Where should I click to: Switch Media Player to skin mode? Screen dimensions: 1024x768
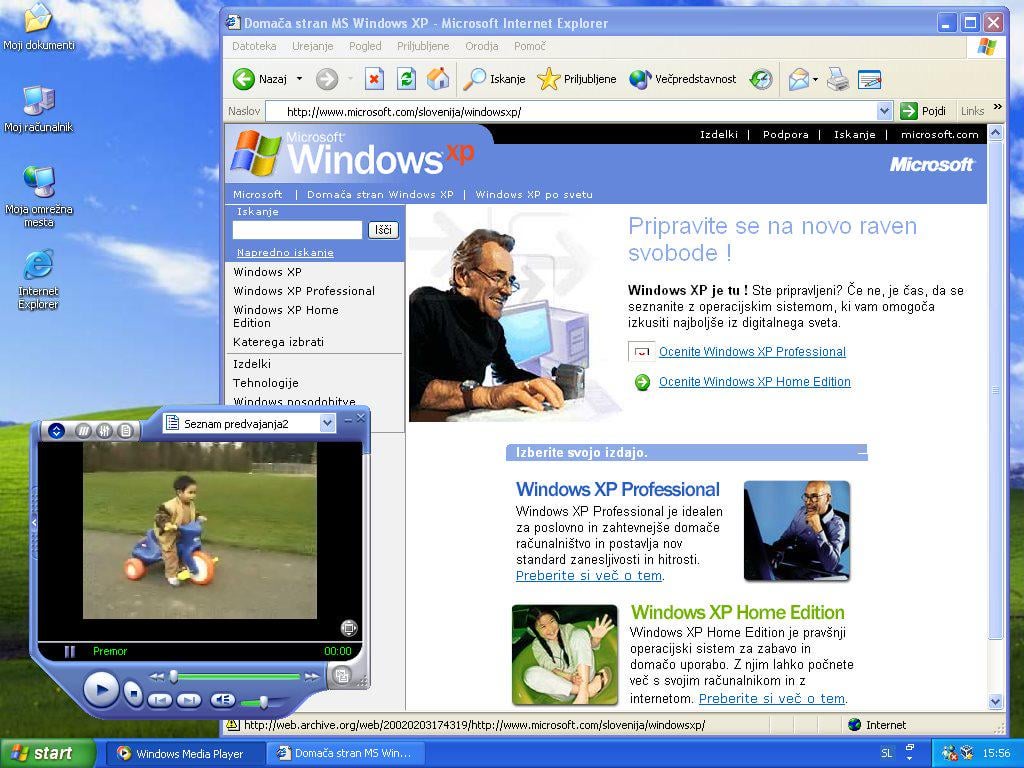[342, 675]
